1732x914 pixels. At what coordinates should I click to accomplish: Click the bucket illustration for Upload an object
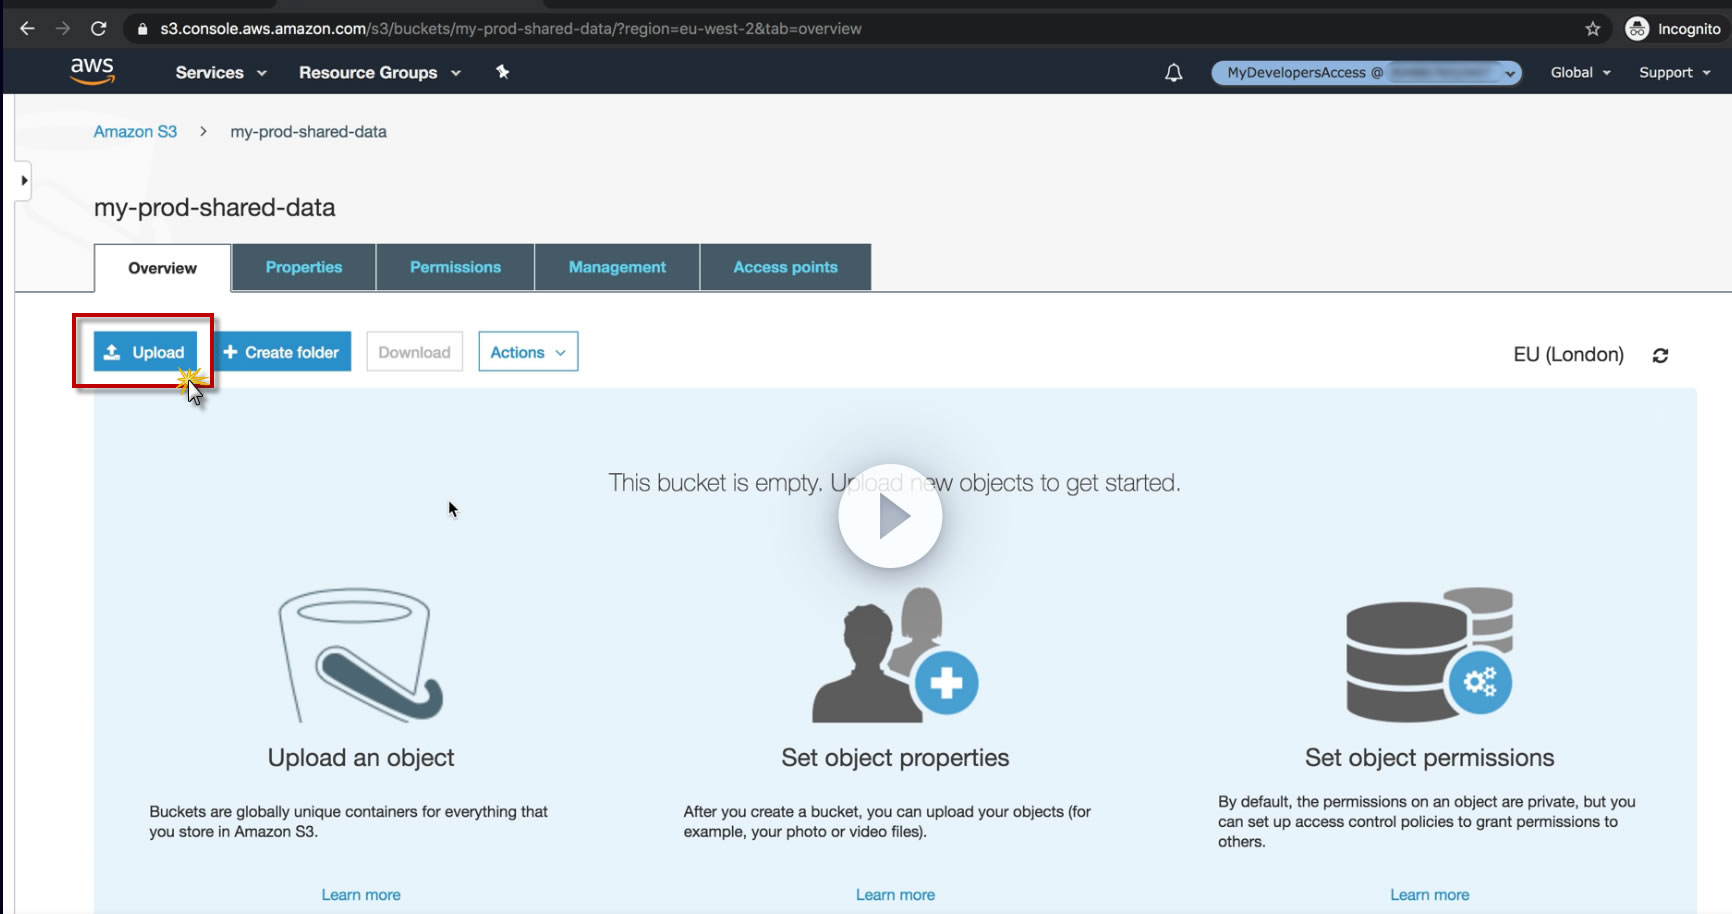coord(360,655)
